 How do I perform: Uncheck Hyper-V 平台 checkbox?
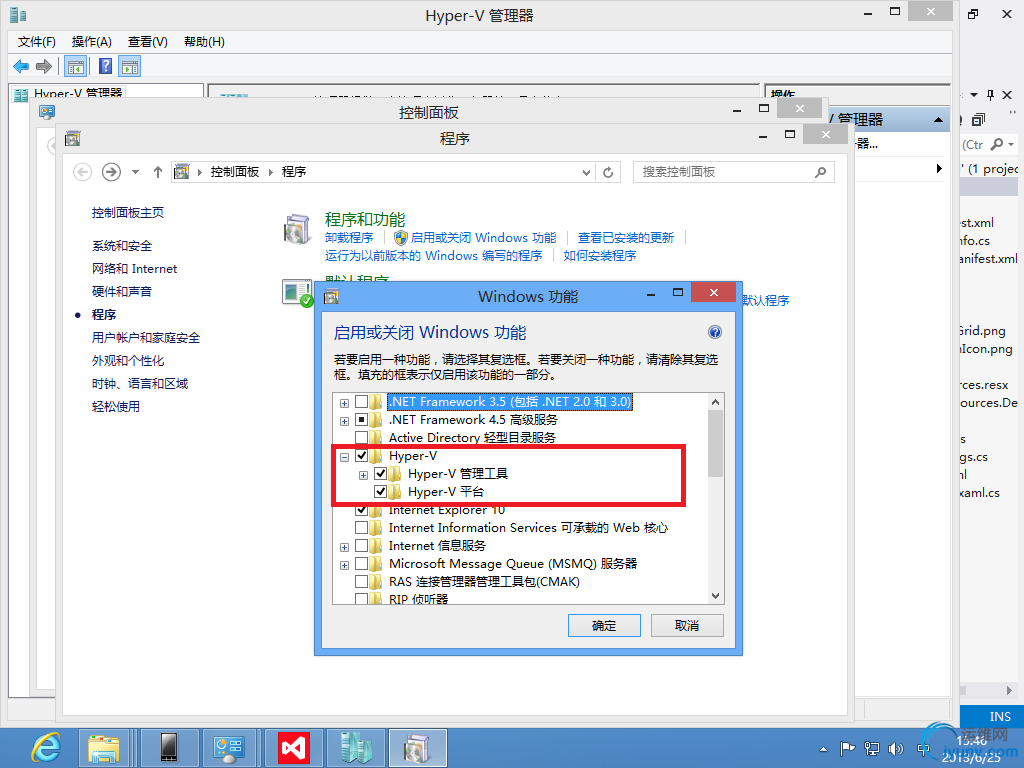coord(380,491)
